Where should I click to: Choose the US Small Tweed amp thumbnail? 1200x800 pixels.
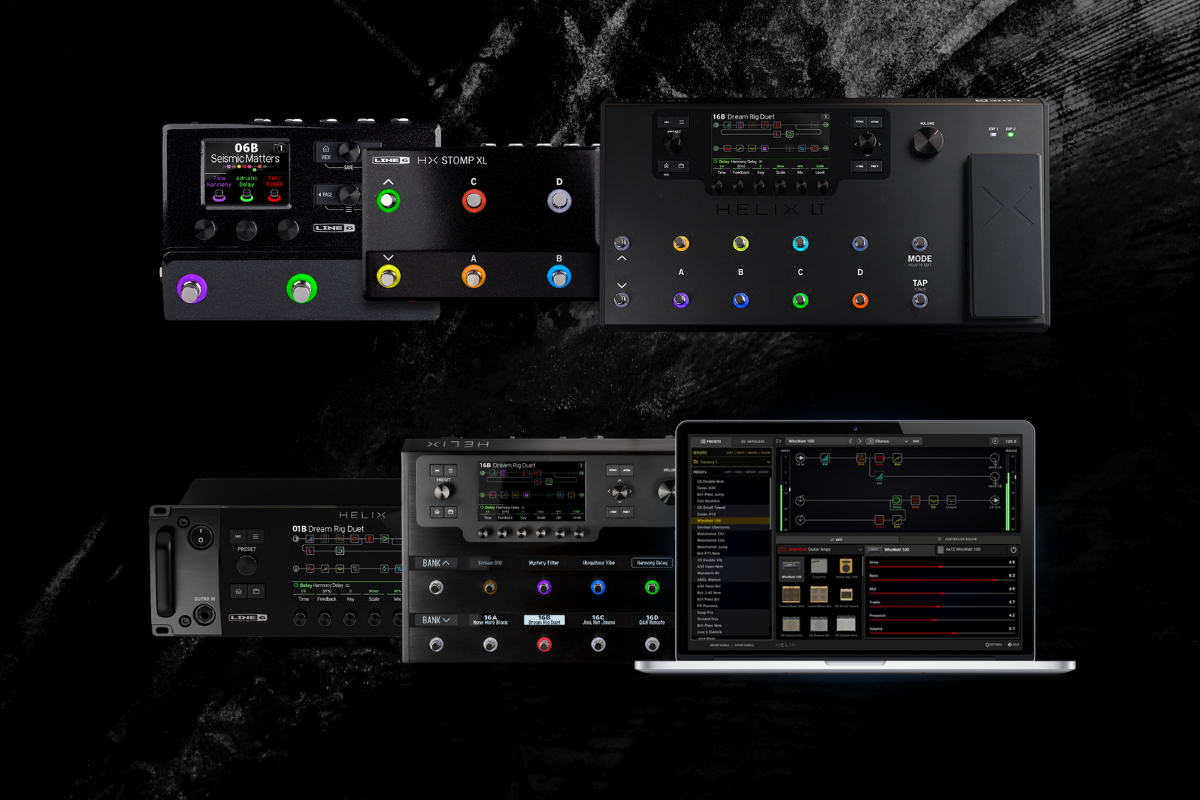(x=846, y=596)
